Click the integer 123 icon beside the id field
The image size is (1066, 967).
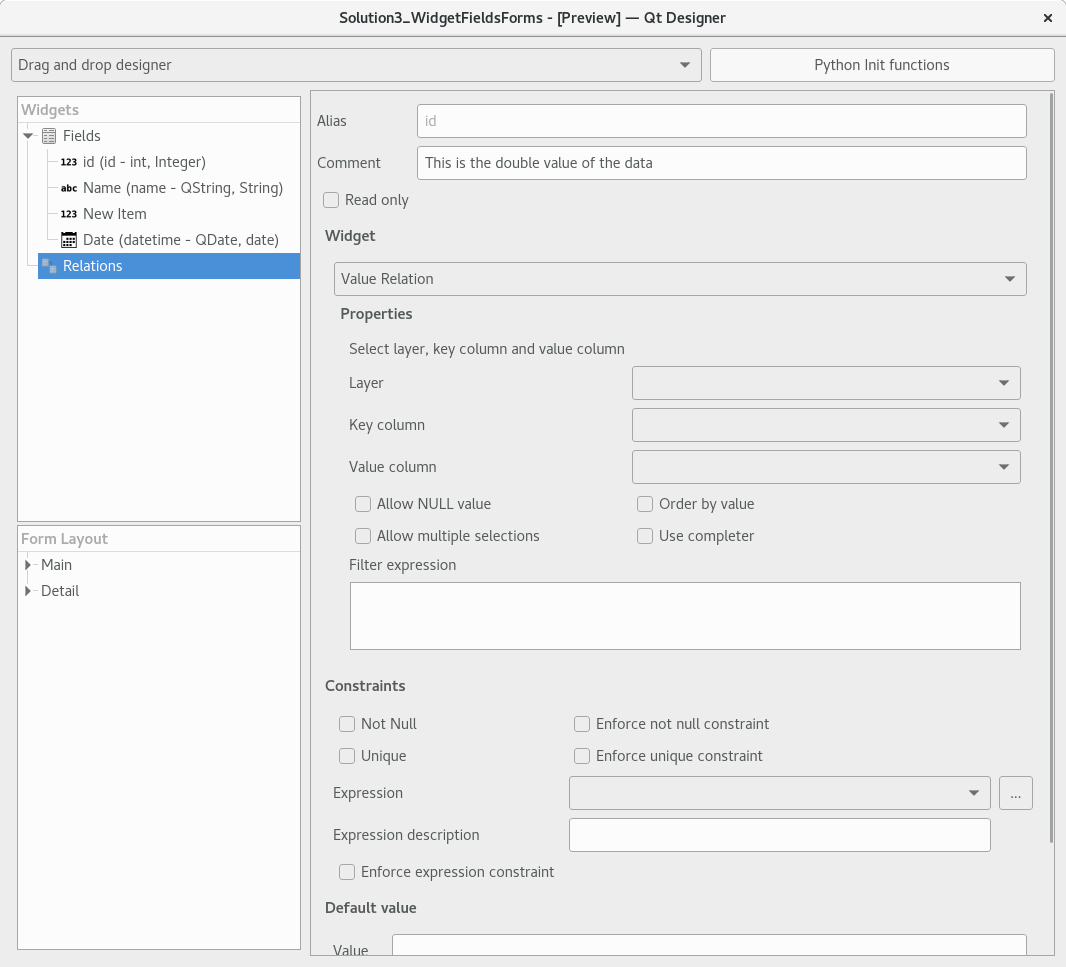67,162
